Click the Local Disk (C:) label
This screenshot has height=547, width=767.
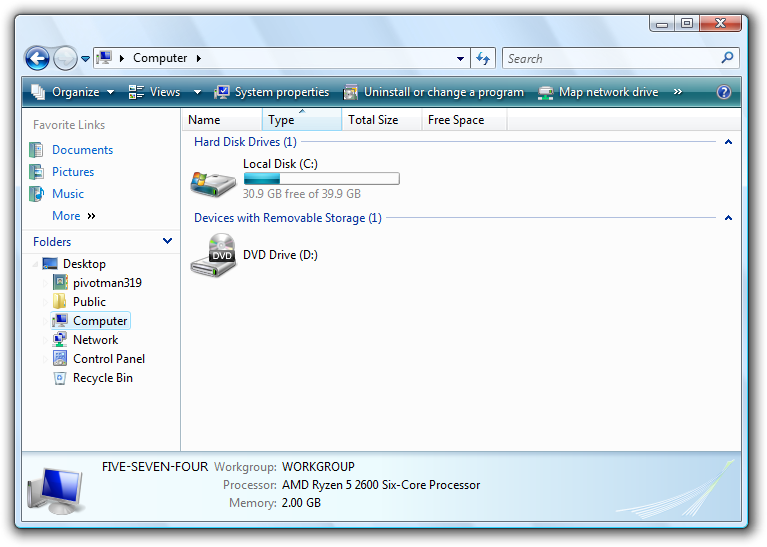pyautogui.click(x=280, y=164)
